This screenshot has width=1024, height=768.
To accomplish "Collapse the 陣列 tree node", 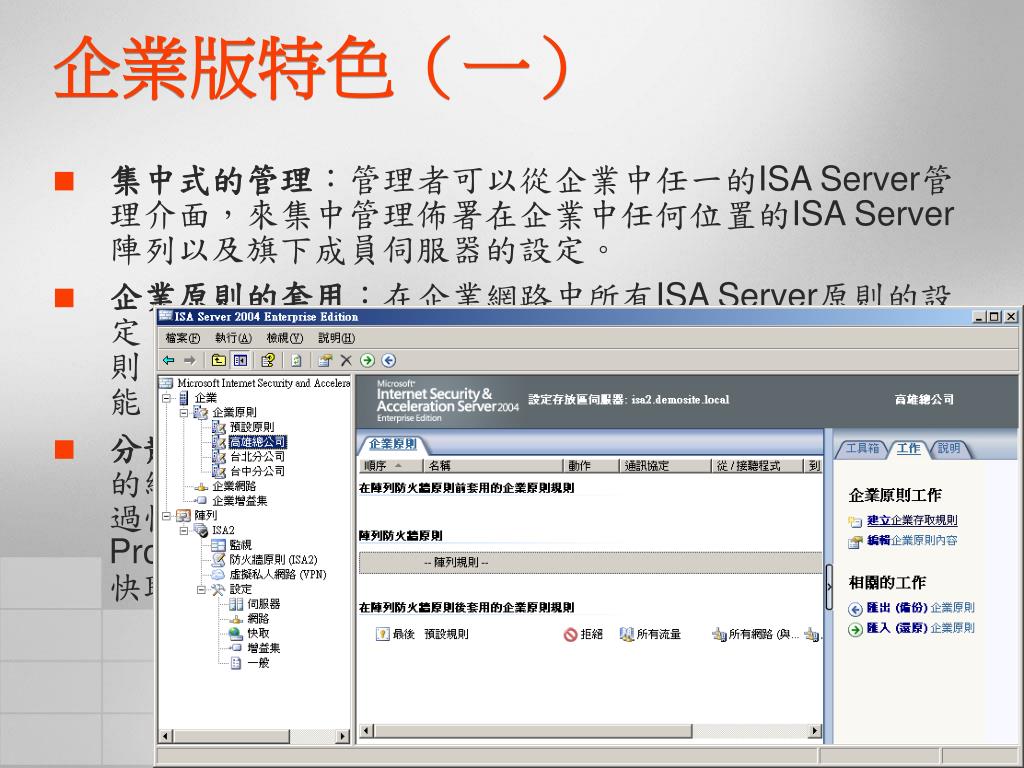I will tap(167, 516).
